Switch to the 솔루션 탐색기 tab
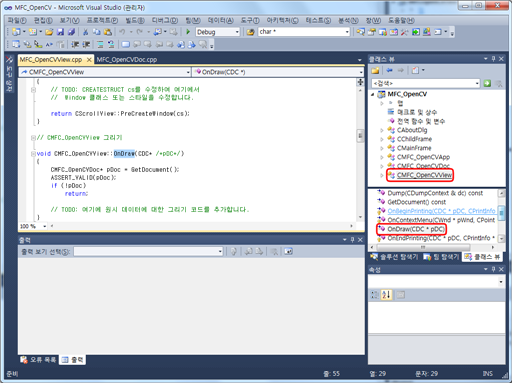 [394, 257]
